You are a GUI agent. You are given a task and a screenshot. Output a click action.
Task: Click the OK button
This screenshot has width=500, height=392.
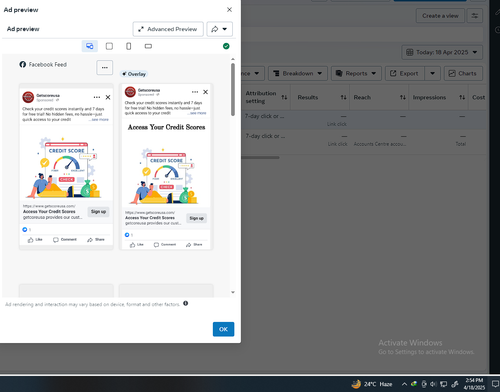click(223, 329)
